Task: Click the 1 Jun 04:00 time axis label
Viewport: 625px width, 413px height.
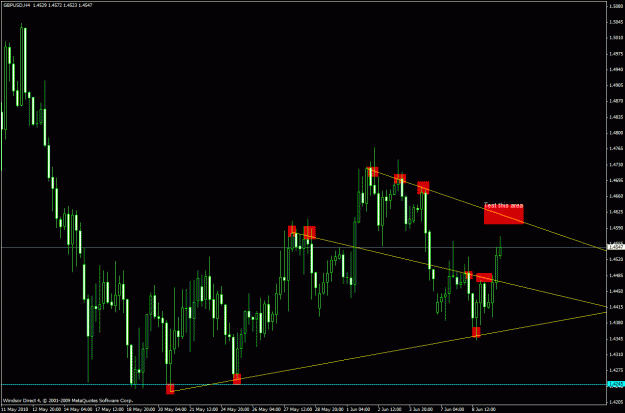Action: [358, 409]
